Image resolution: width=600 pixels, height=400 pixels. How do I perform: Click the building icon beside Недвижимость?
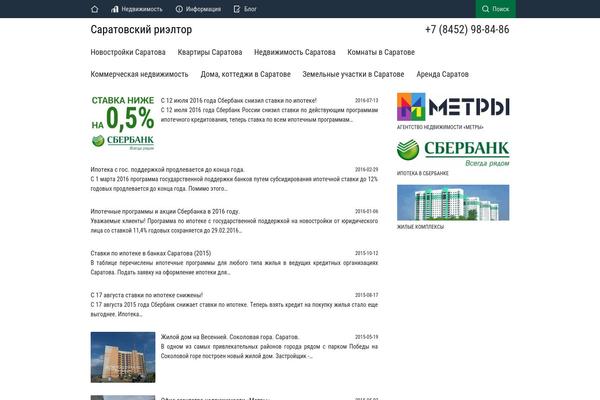(x=114, y=9)
